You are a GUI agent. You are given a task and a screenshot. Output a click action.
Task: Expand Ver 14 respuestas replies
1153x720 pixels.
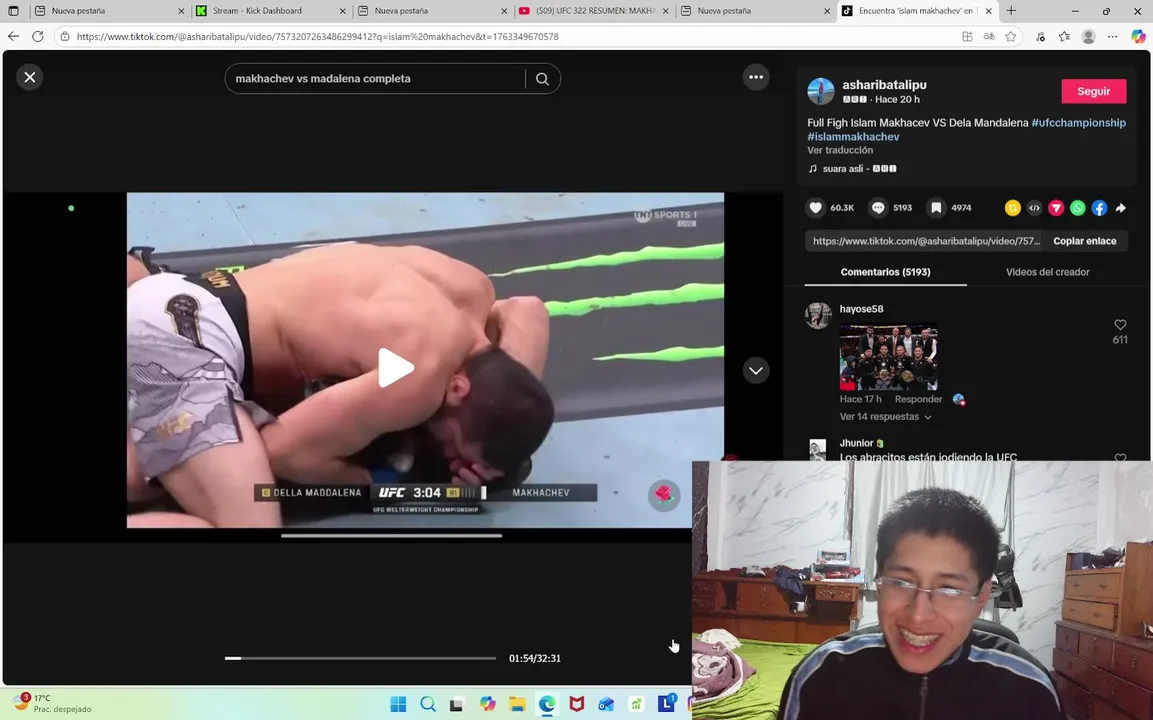[885, 417]
